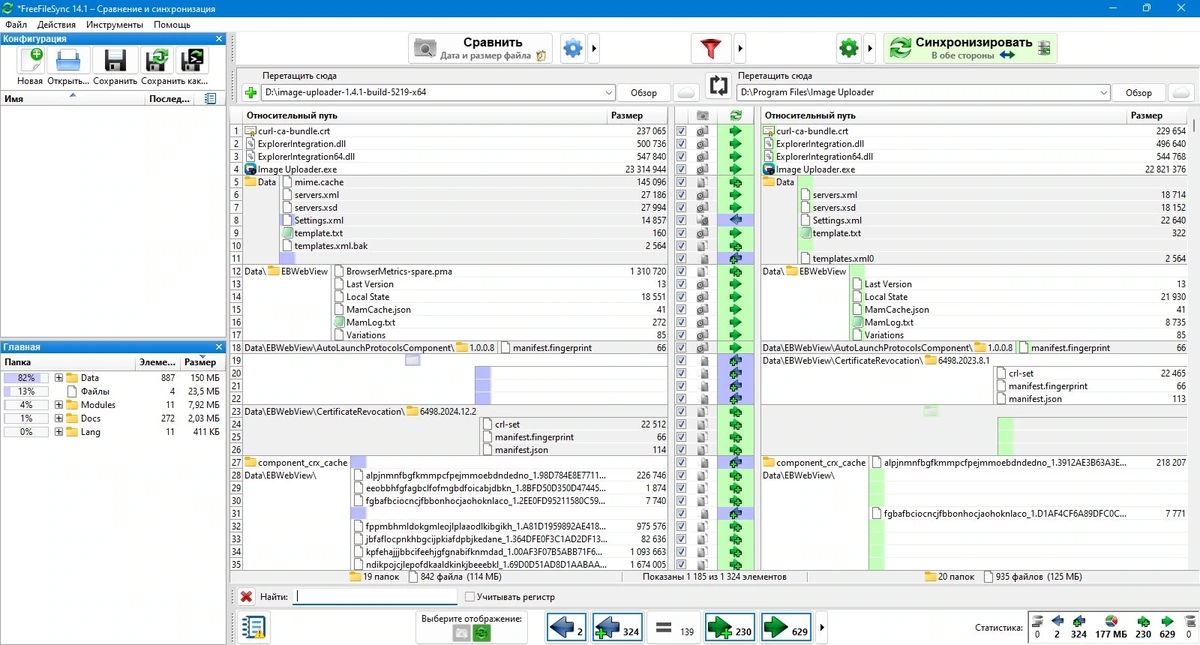
Task: Open the red funnel filter settings
Action: coord(711,48)
